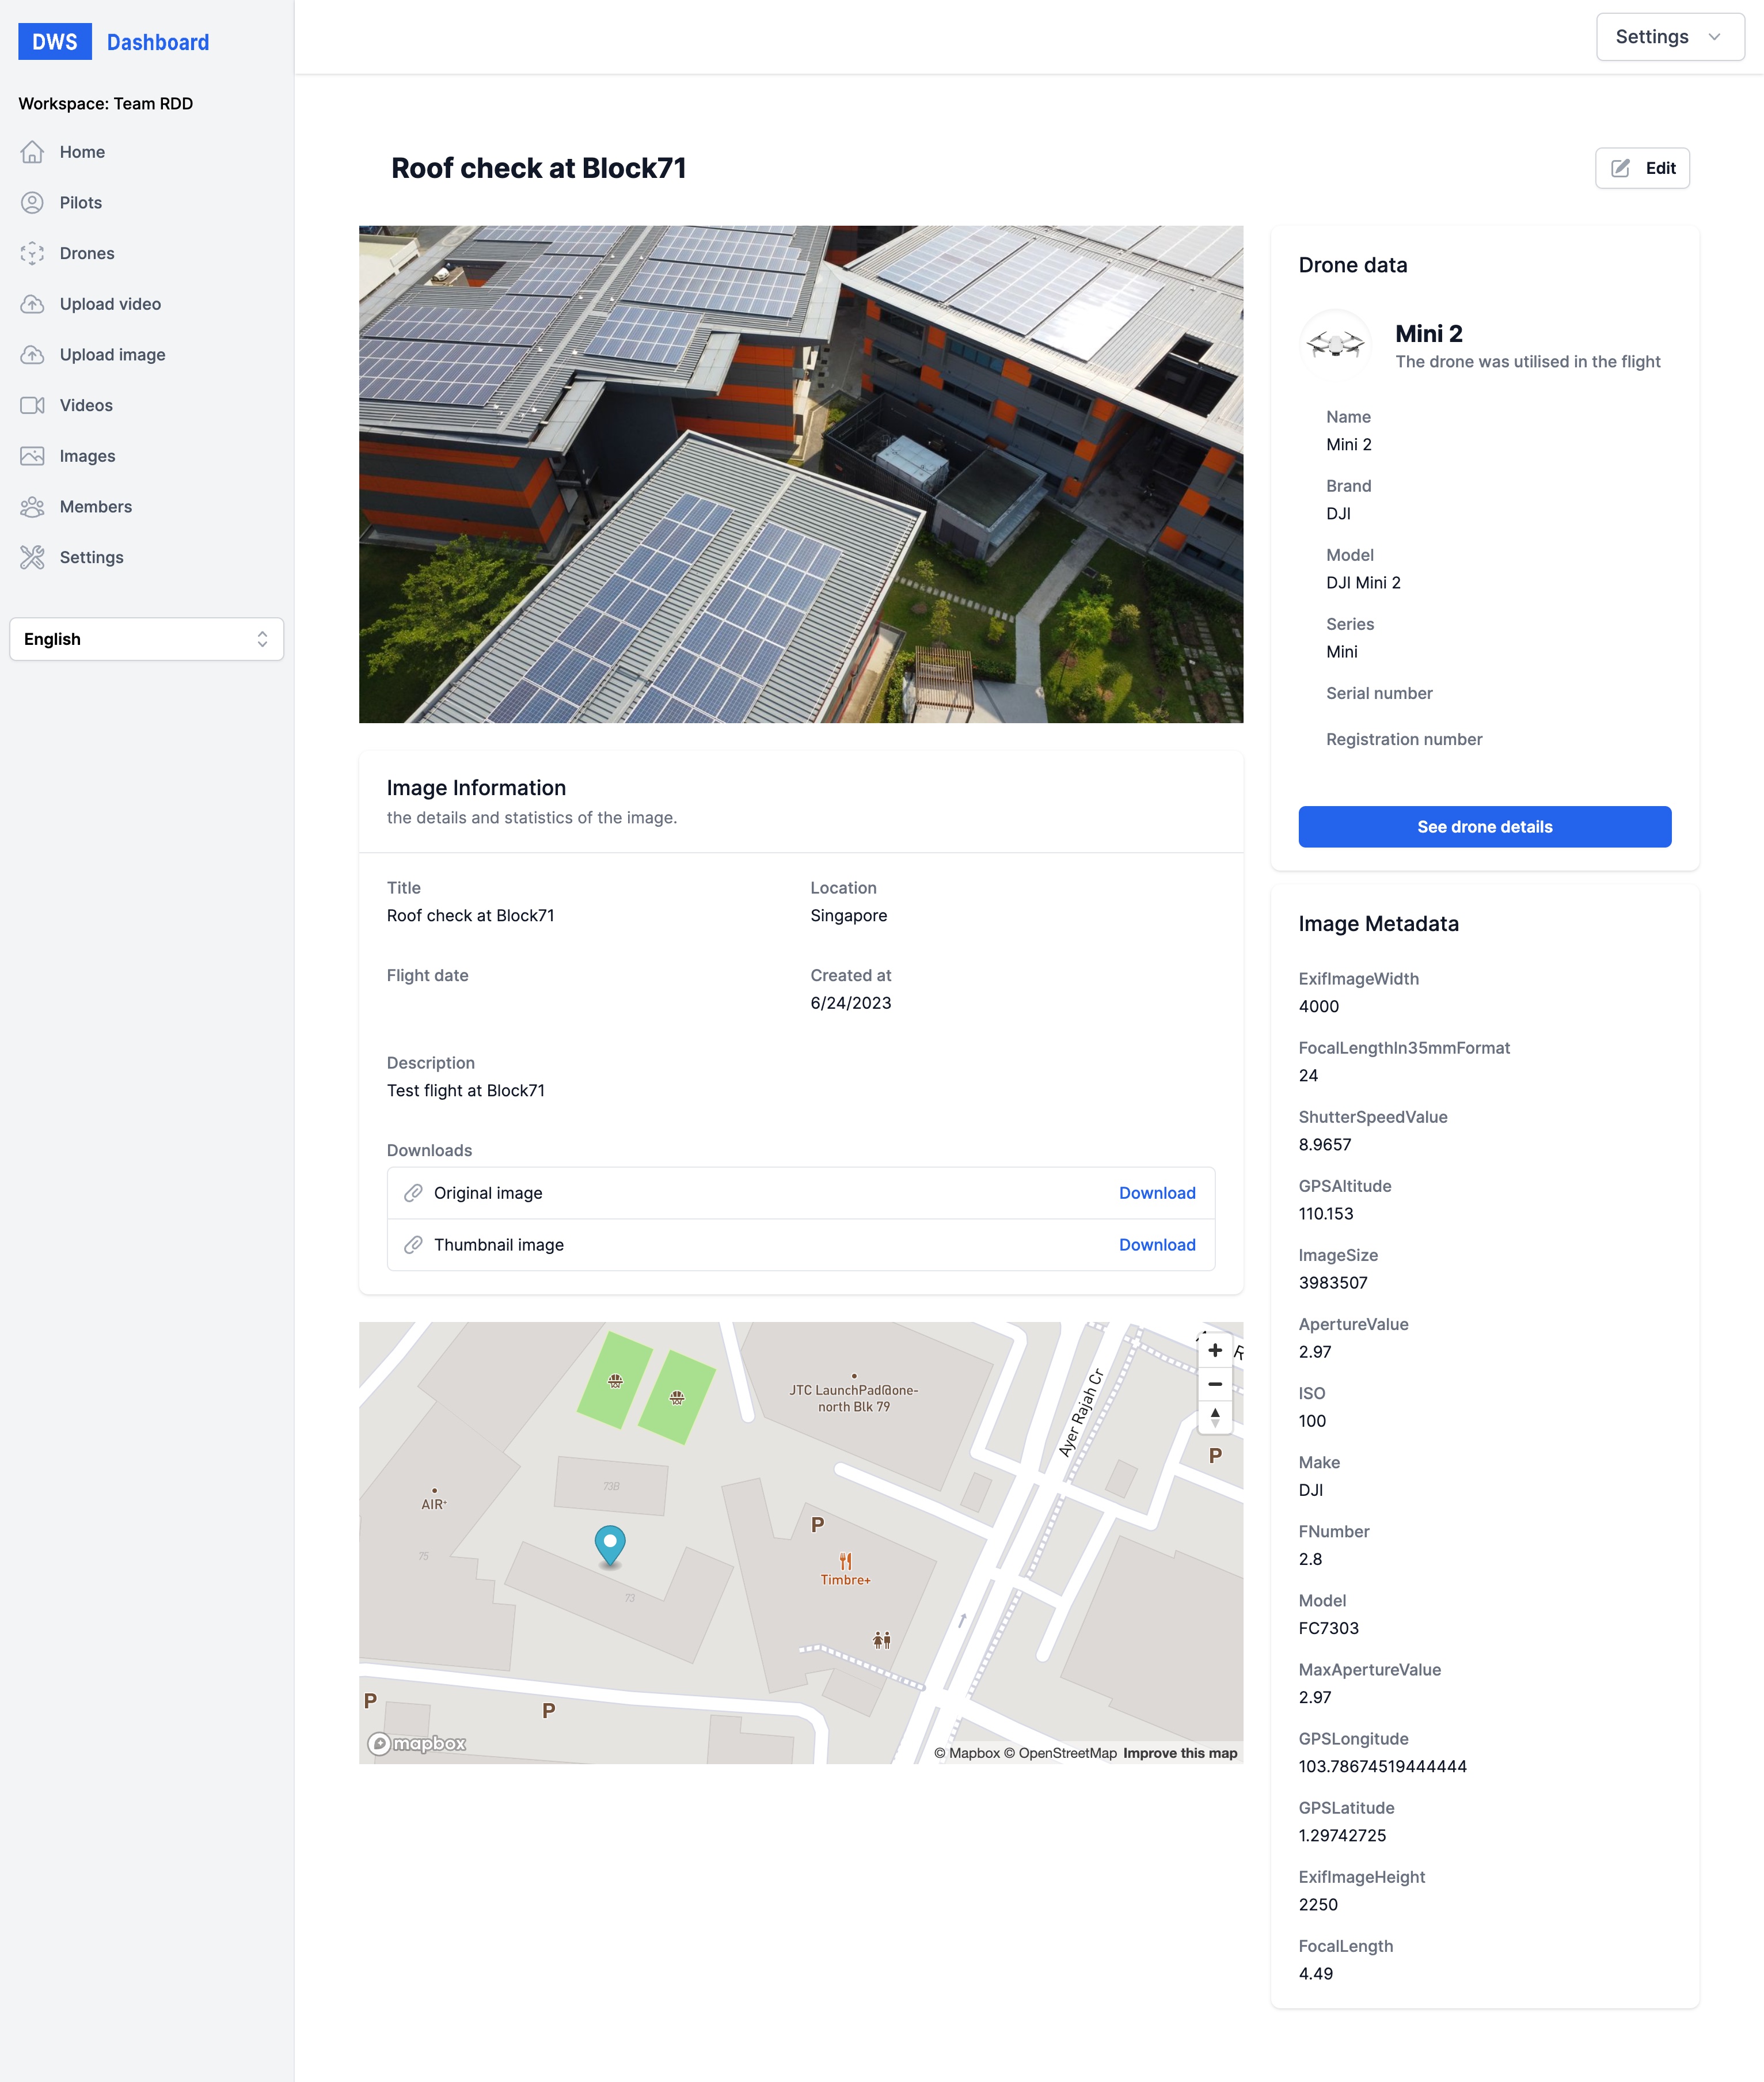
Task: Click the Drones scan icon
Action: point(32,253)
